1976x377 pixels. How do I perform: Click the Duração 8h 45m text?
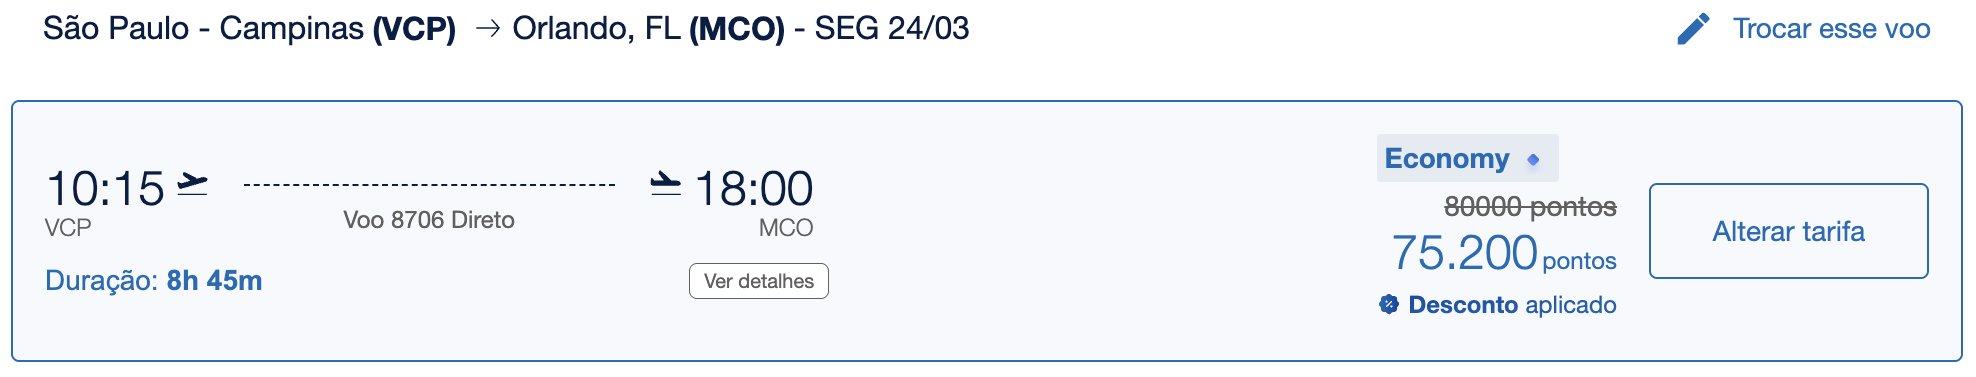(x=154, y=281)
